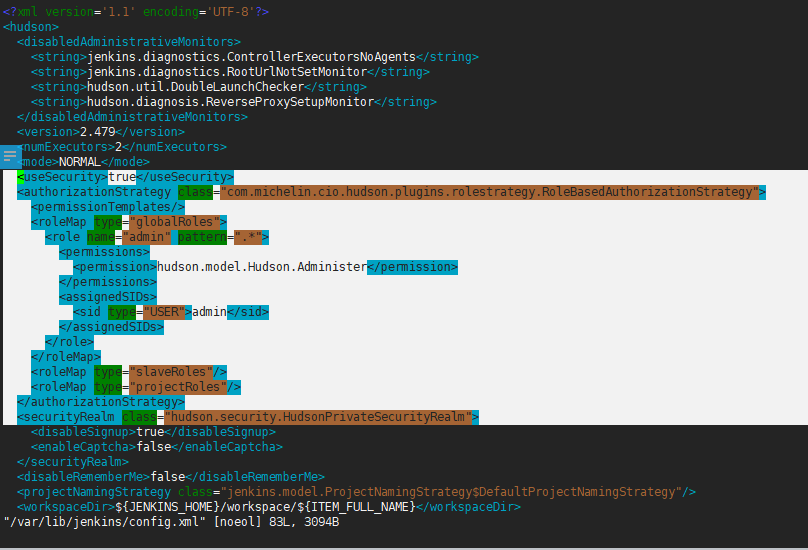The width and height of the screenshot is (808, 550).
Task: Select the NORMAL mode value
Action: tap(80, 162)
